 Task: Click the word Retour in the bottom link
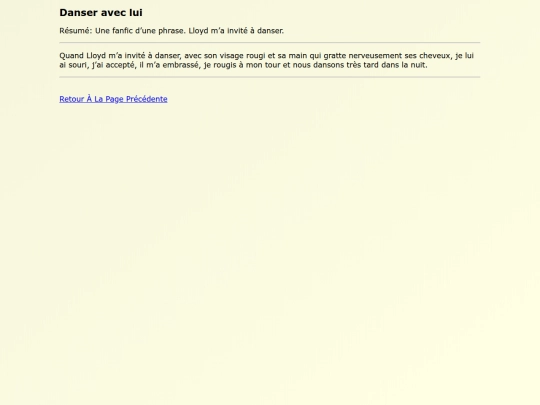[x=72, y=99]
